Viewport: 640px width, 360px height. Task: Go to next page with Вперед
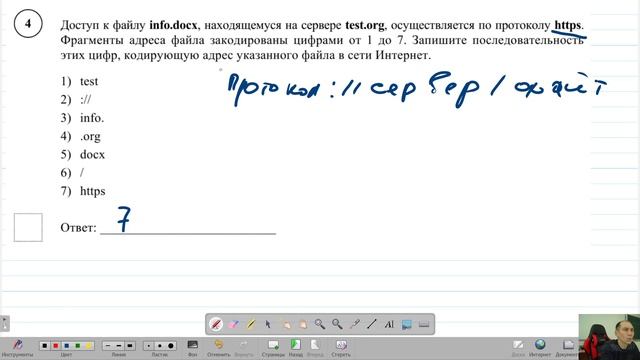pyautogui.click(x=315, y=348)
